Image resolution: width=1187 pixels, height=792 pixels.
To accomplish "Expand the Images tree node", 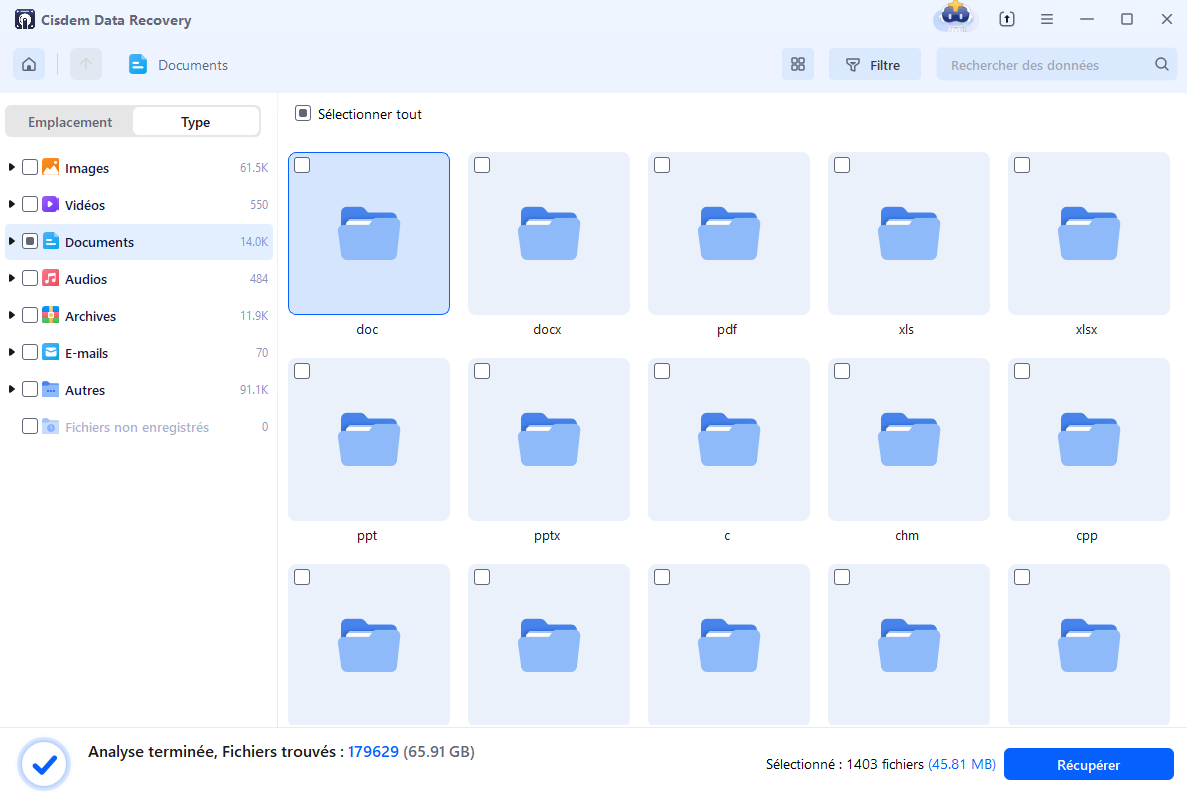I will [x=11, y=167].
